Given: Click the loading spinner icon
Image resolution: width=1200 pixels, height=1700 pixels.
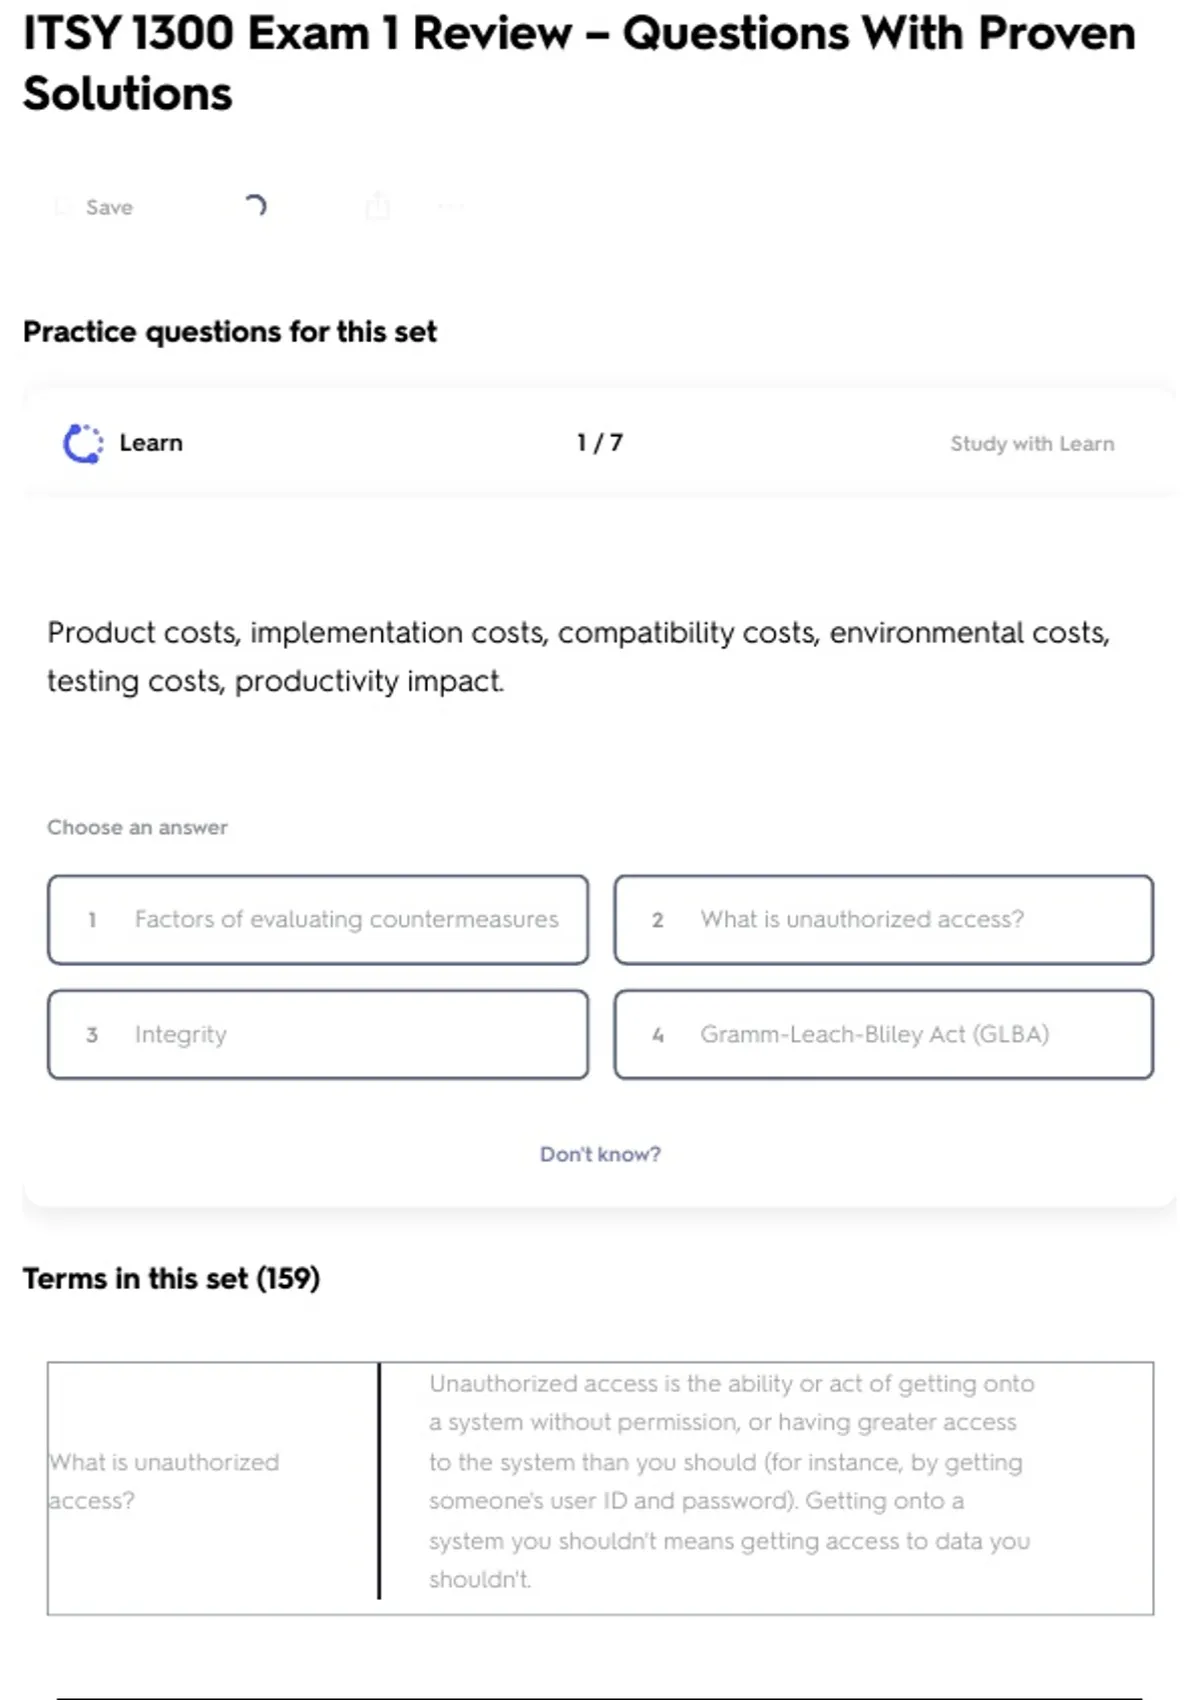Looking at the screenshot, I should pos(255,206).
